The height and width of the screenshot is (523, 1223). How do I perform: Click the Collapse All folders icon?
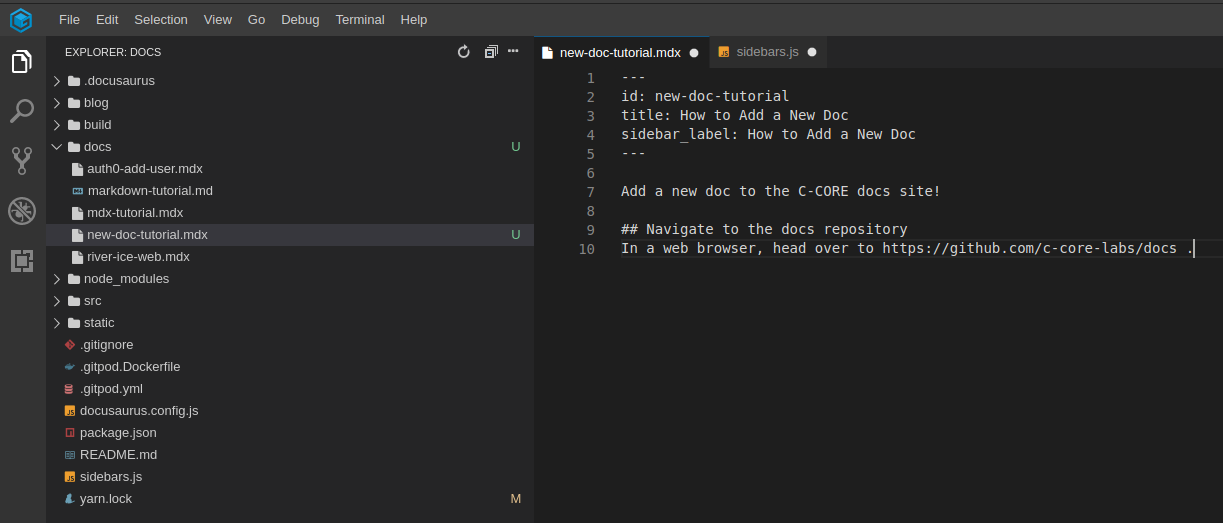(490, 52)
